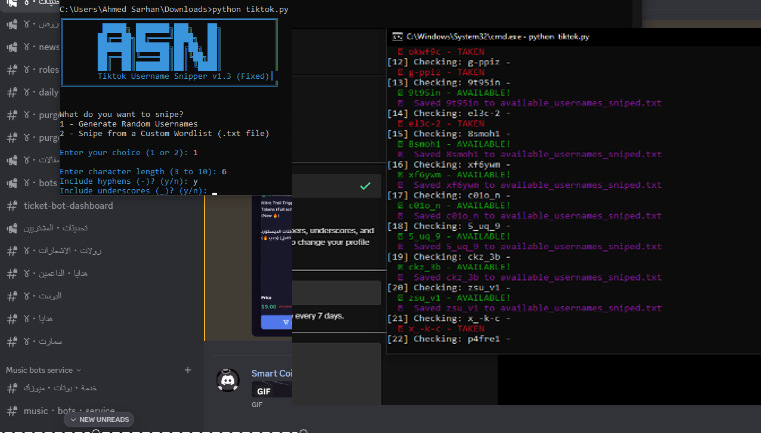Screen dimensions: 761x433
Task: Open the channel named تحديثات • المشتركين
Action: point(56,228)
